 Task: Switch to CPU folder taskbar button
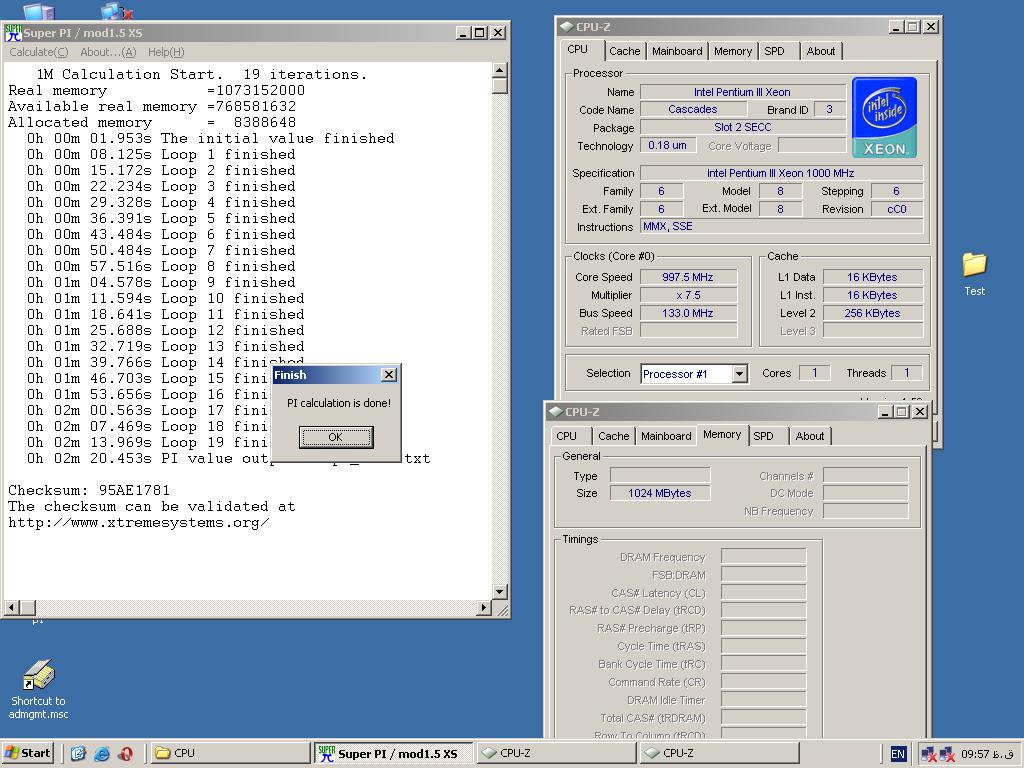click(x=230, y=753)
